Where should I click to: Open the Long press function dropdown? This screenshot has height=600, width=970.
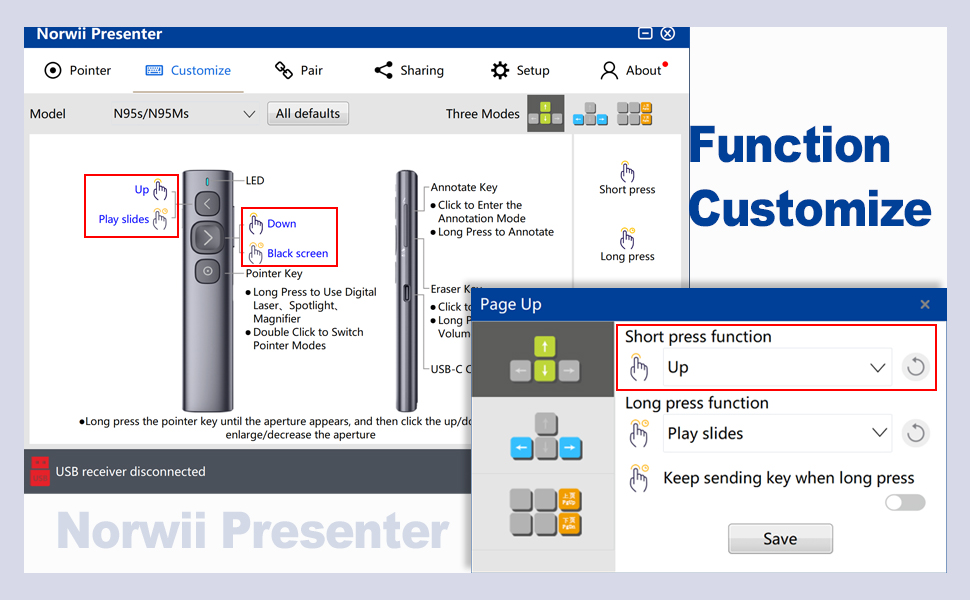(776, 434)
